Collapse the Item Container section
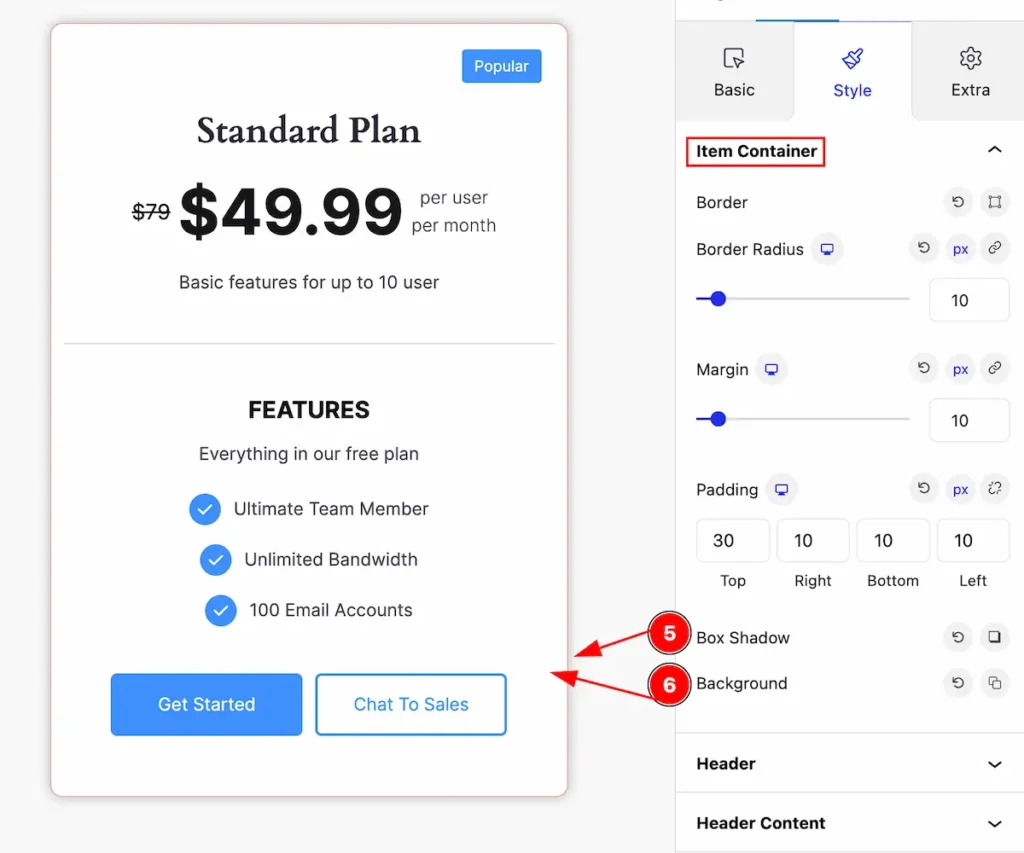The height and width of the screenshot is (853, 1024). [x=994, y=150]
